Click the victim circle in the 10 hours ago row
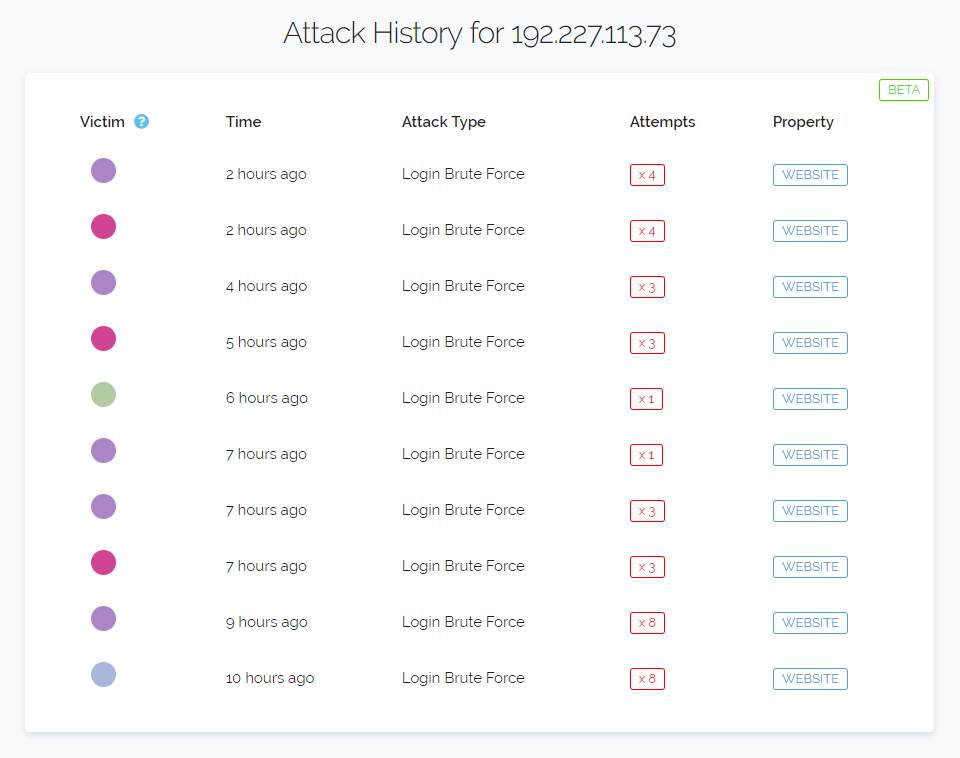Image resolution: width=960 pixels, height=758 pixels. coord(103,675)
